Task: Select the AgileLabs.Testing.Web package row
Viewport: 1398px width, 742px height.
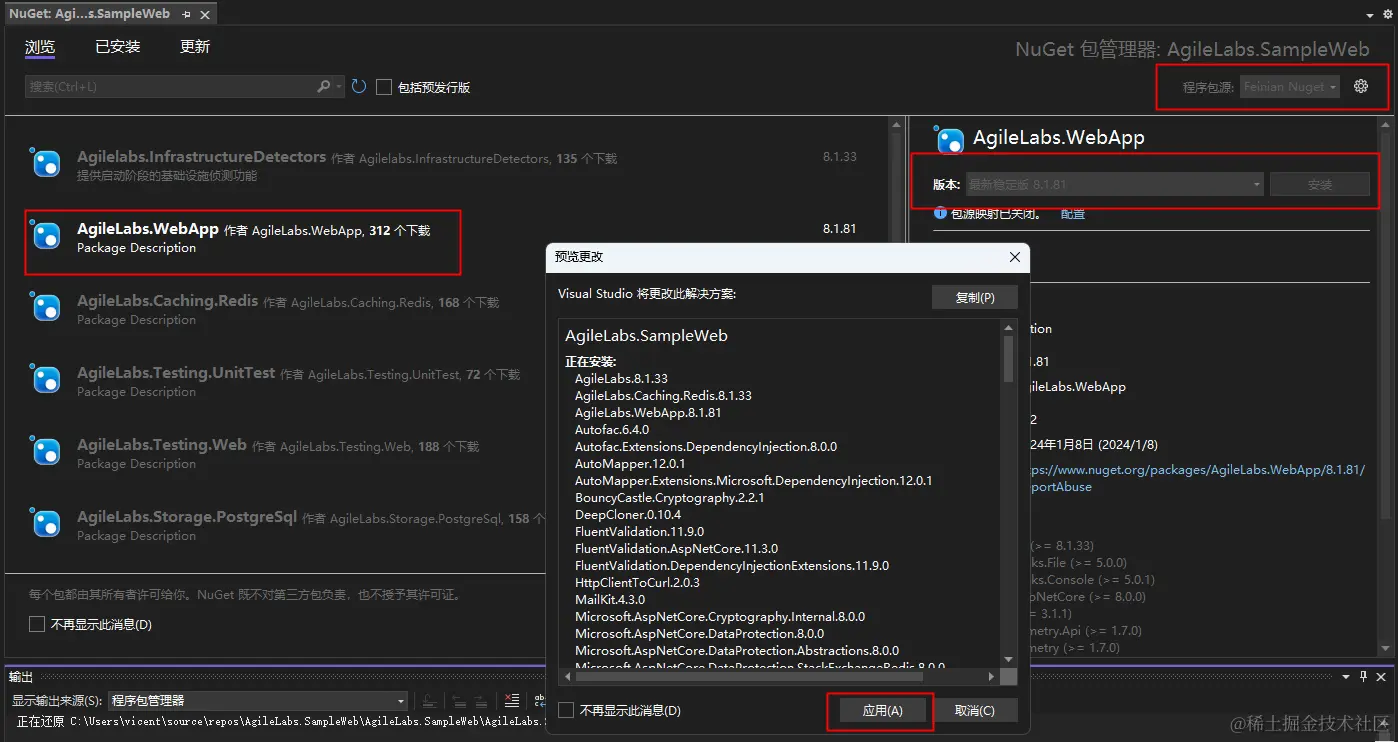Action: pyautogui.click(x=446, y=453)
